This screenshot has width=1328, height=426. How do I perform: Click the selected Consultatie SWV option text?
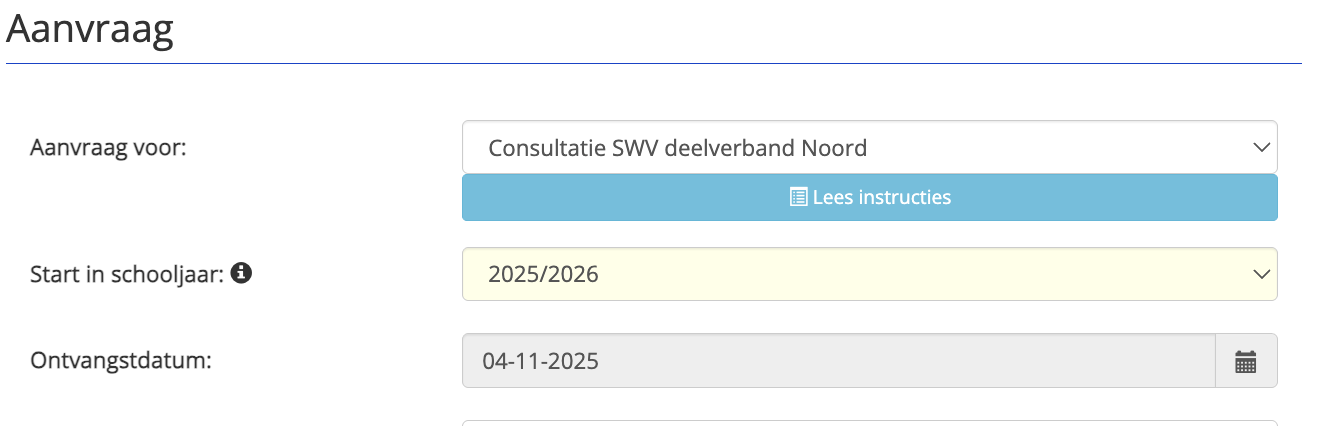tap(677, 148)
